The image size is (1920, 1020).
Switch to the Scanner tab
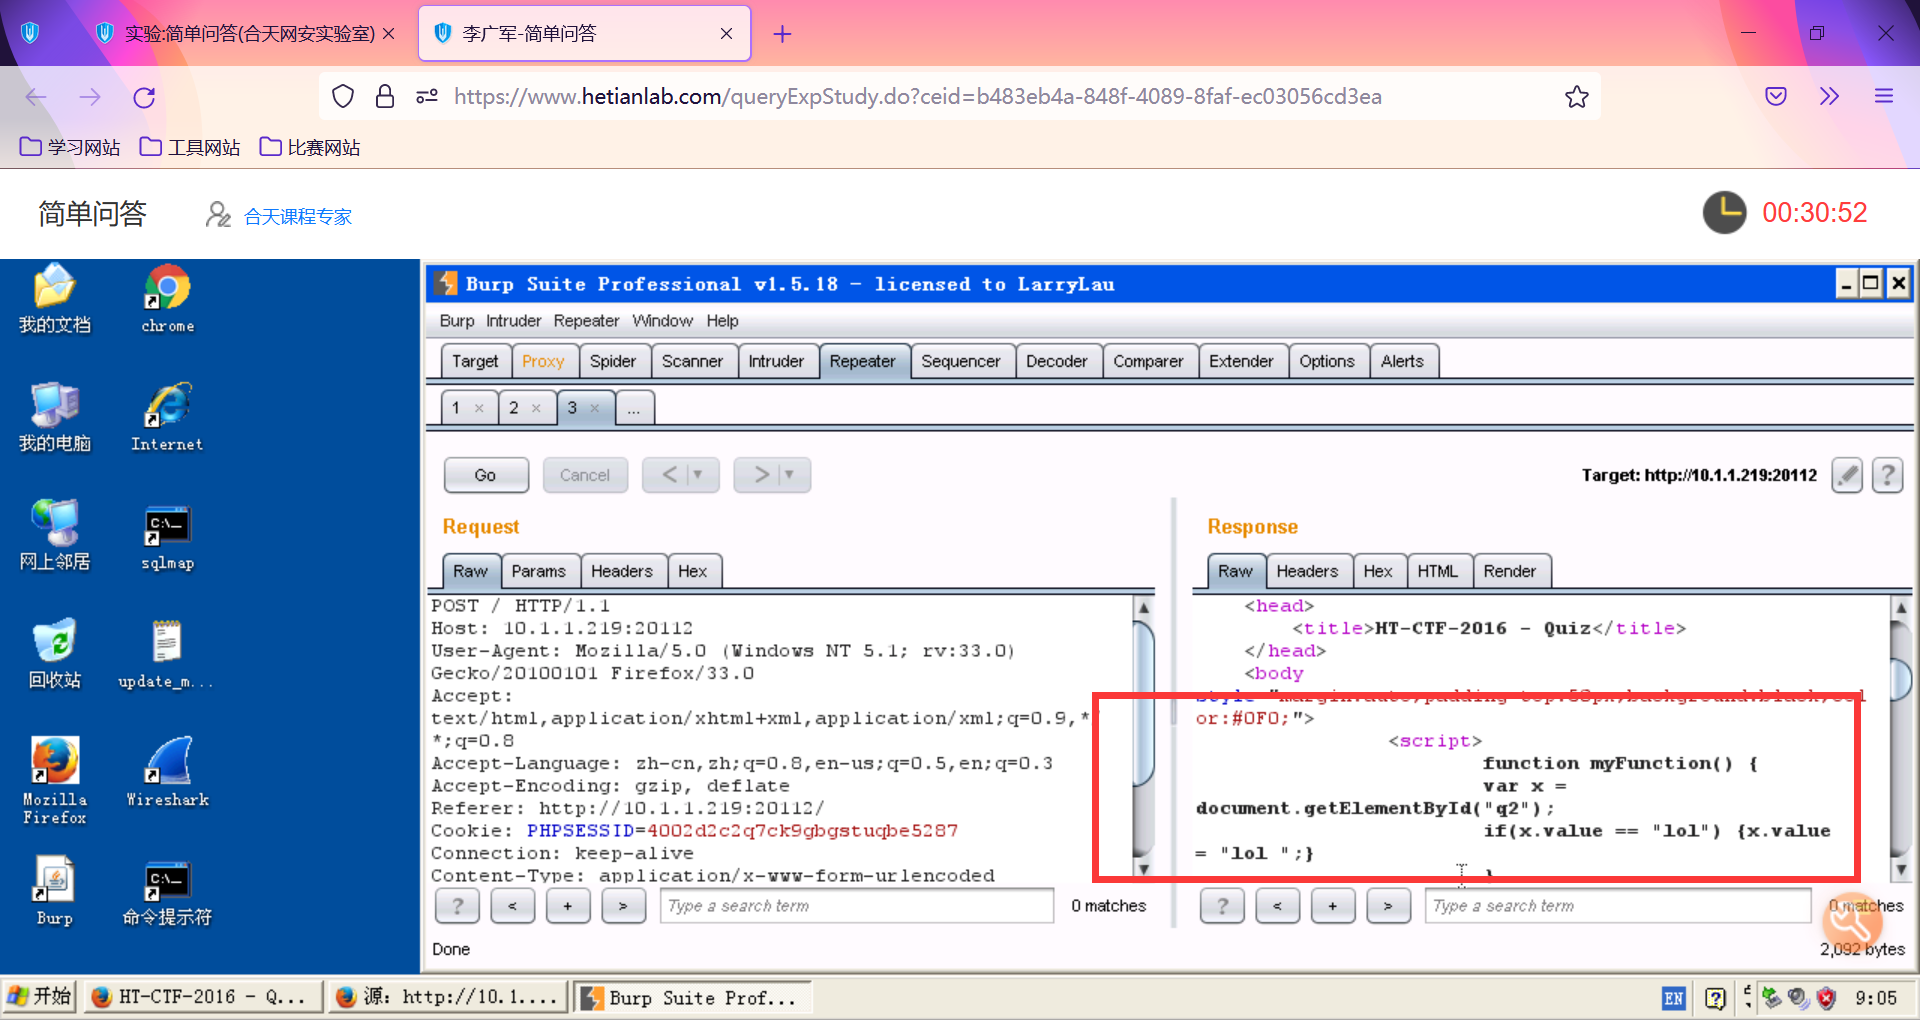pos(692,362)
